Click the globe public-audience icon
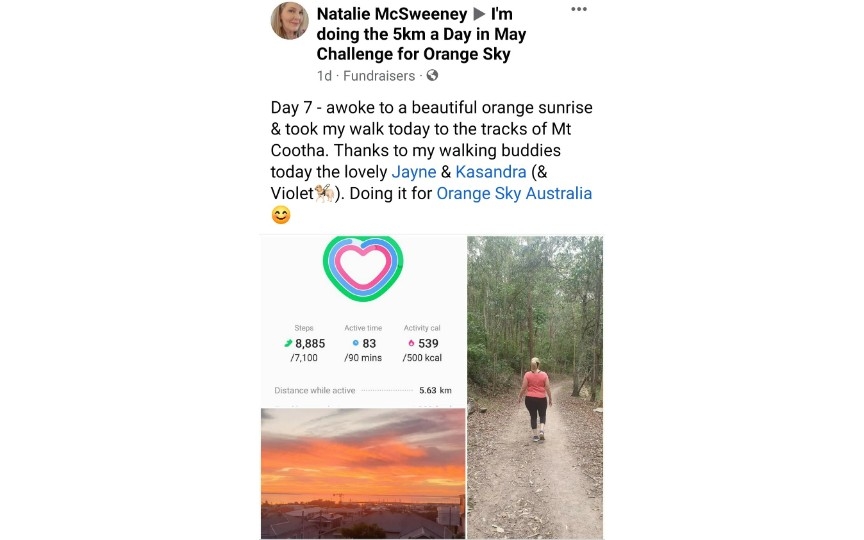Screen dimensions: 864x540 pyautogui.click(x=433, y=75)
